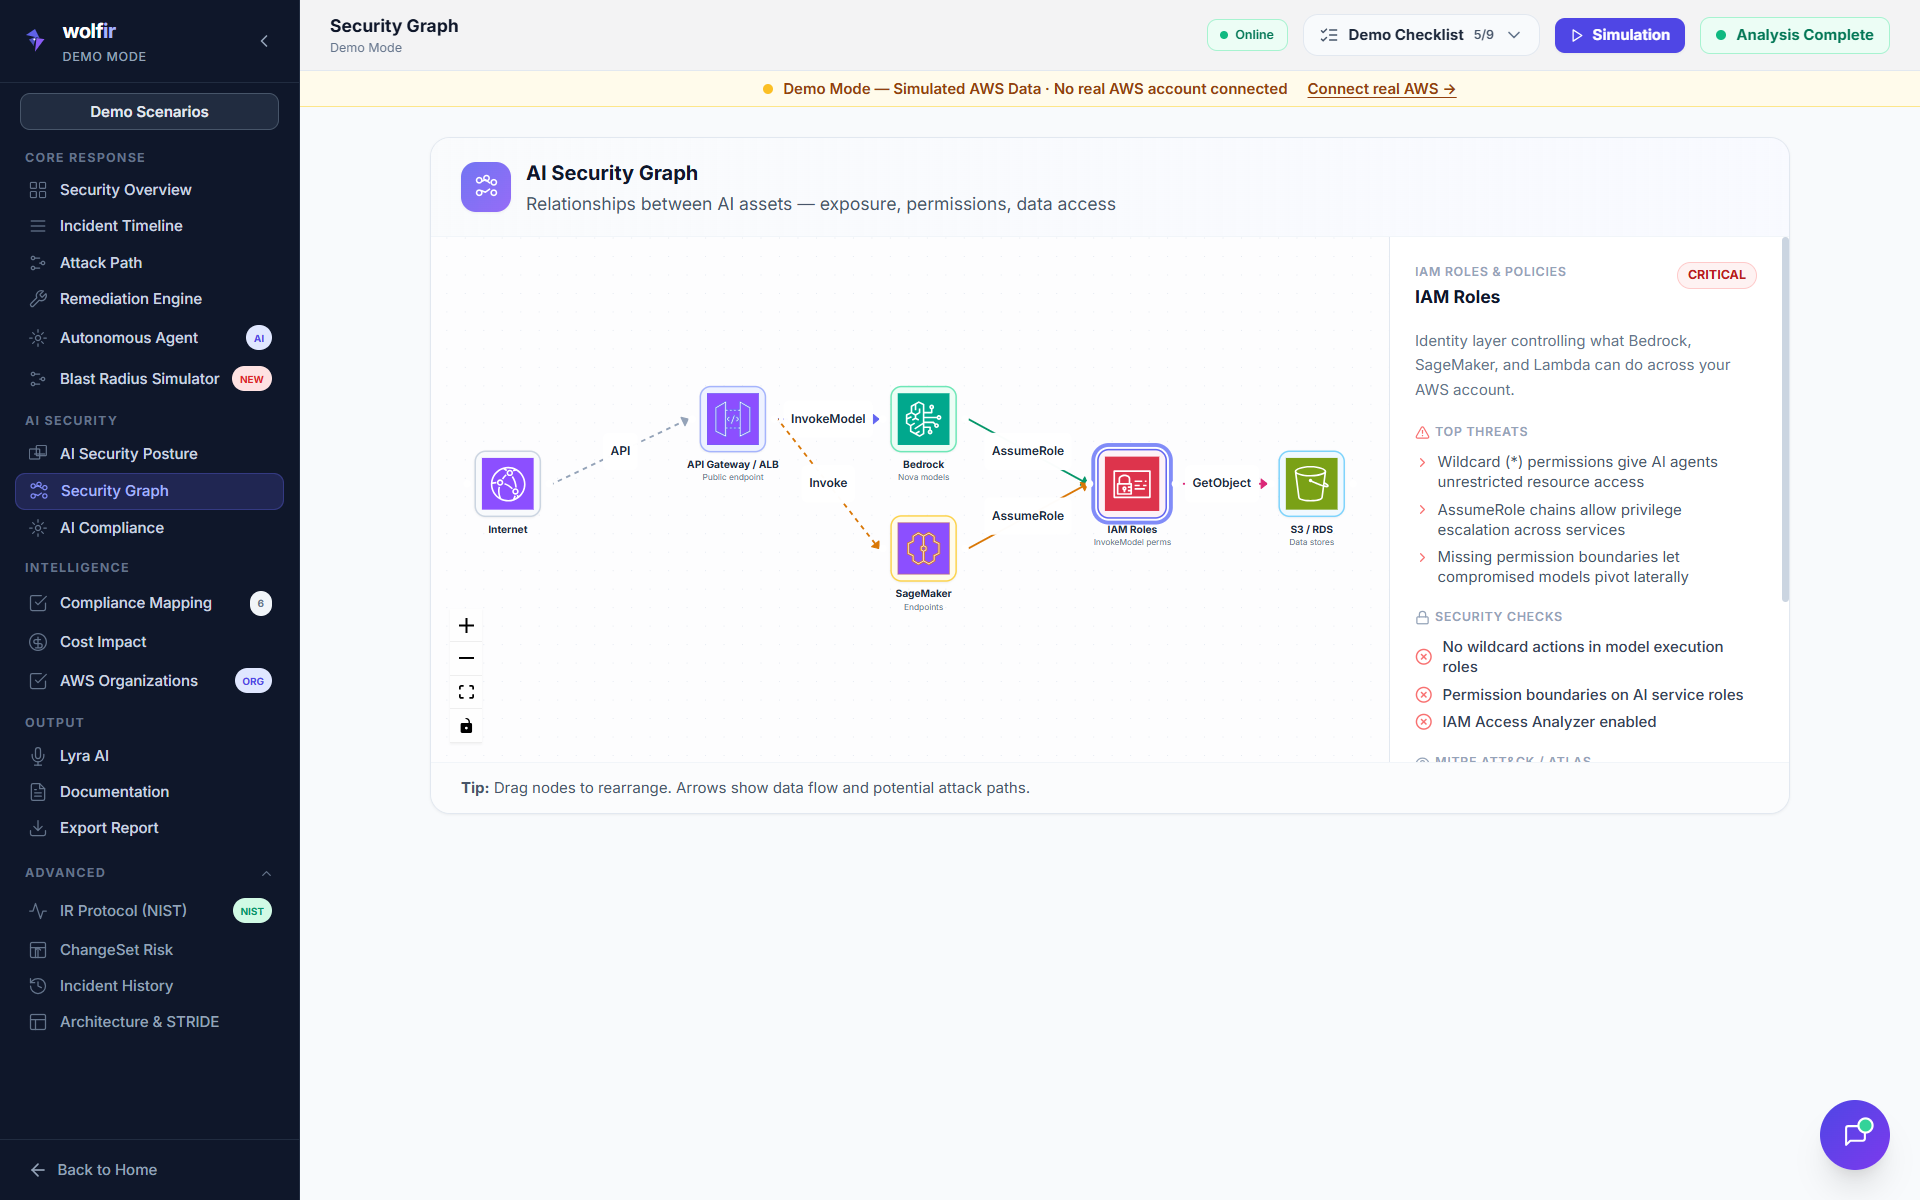The image size is (1920, 1200).
Task: Click the Internet globe node
Action: coord(508,484)
